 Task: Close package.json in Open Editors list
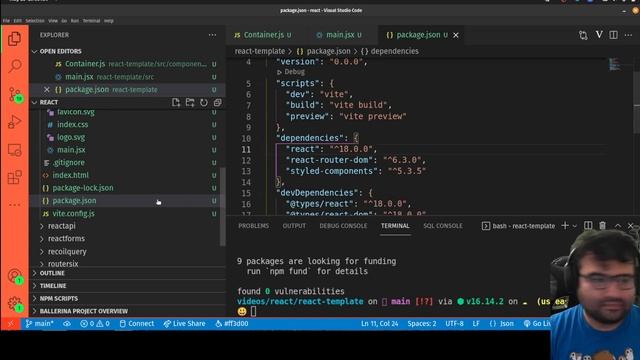[x=47, y=89]
